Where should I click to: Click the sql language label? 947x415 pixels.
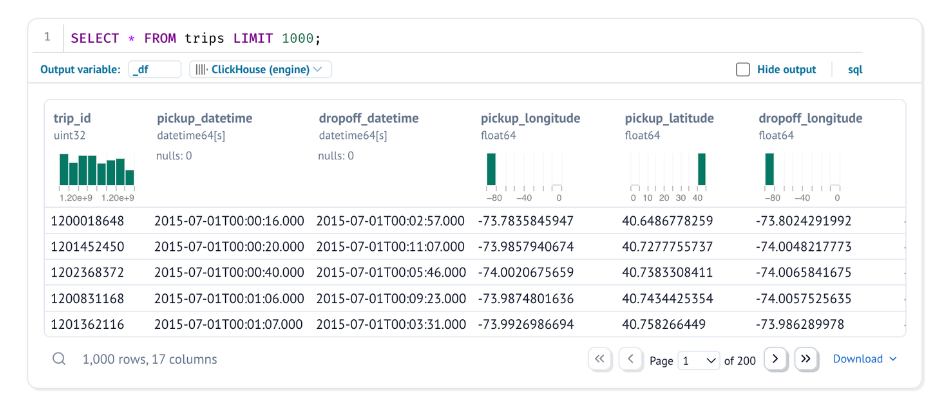tap(855, 70)
